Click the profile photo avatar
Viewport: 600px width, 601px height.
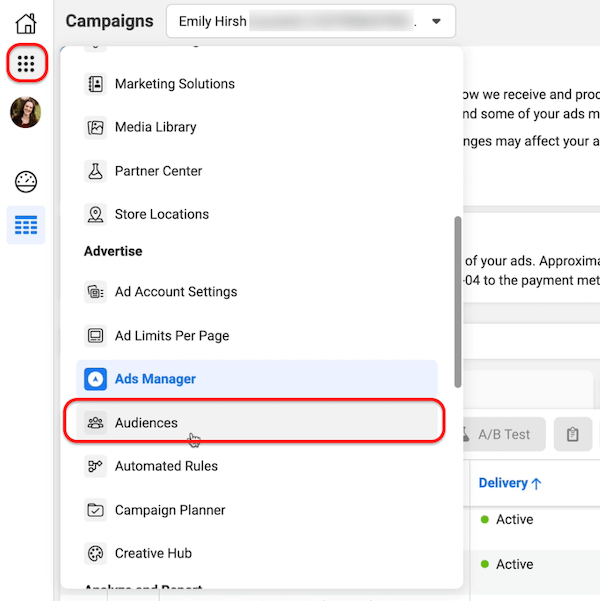[26, 112]
